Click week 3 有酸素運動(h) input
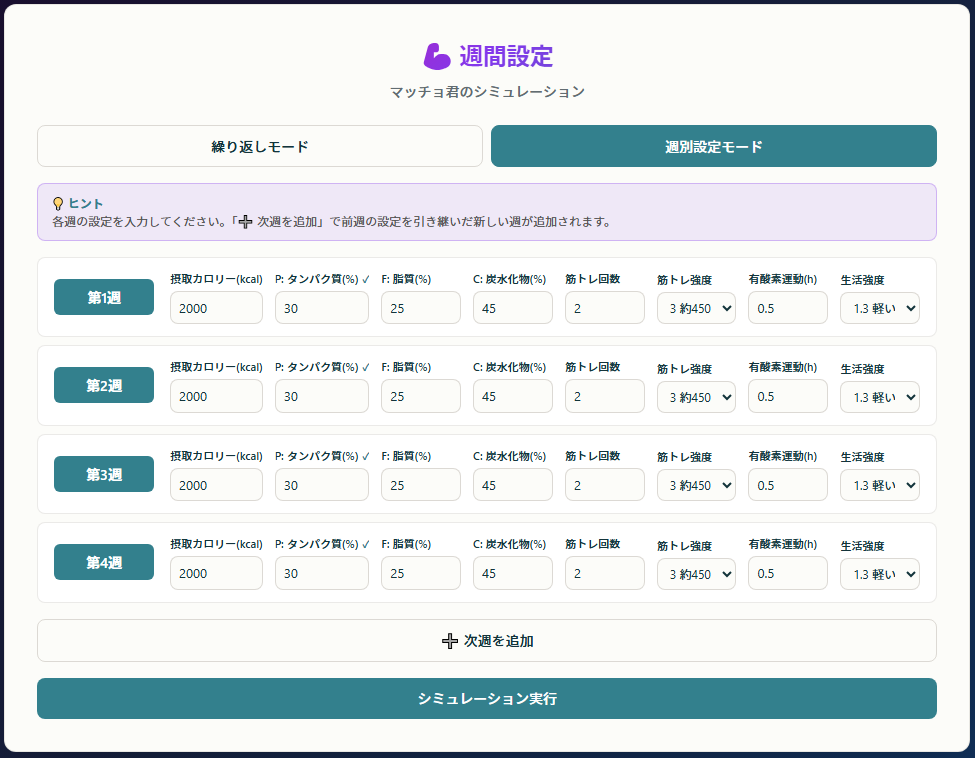Image resolution: width=975 pixels, height=758 pixels. click(788, 484)
